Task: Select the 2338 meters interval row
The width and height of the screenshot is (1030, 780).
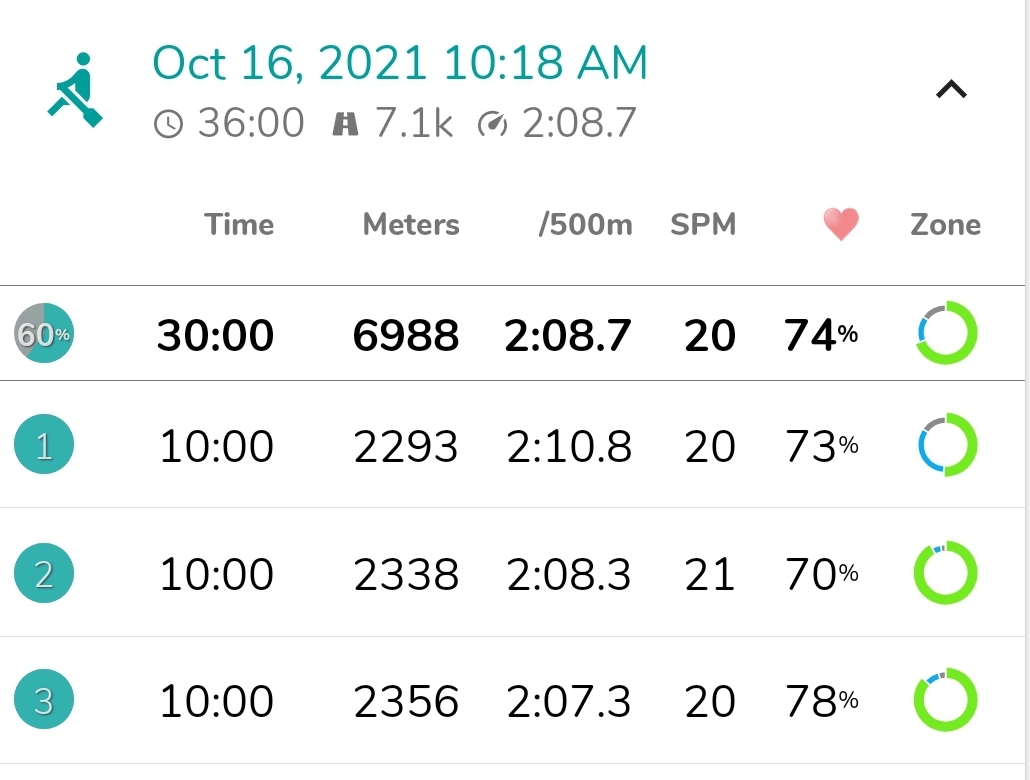Action: (x=512, y=572)
